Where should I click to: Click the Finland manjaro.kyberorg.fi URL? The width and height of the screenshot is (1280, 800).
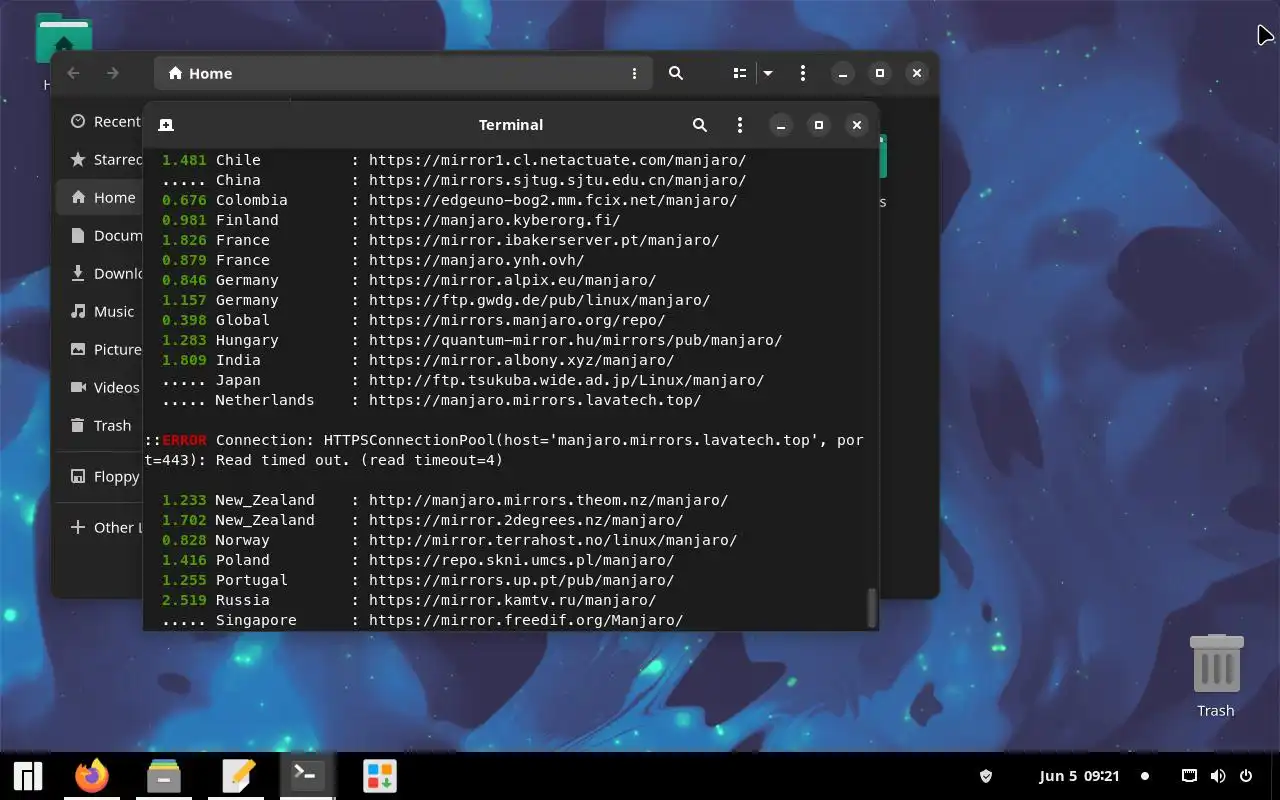coord(494,220)
